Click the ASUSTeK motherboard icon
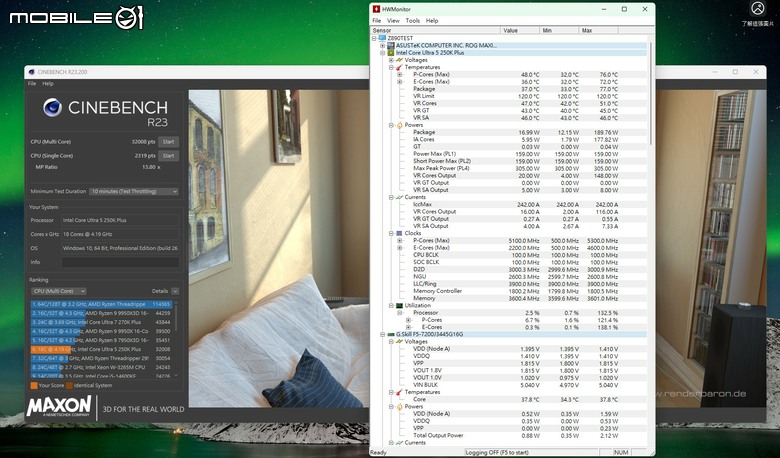Screen dimensions: 780x458 point(391,45)
